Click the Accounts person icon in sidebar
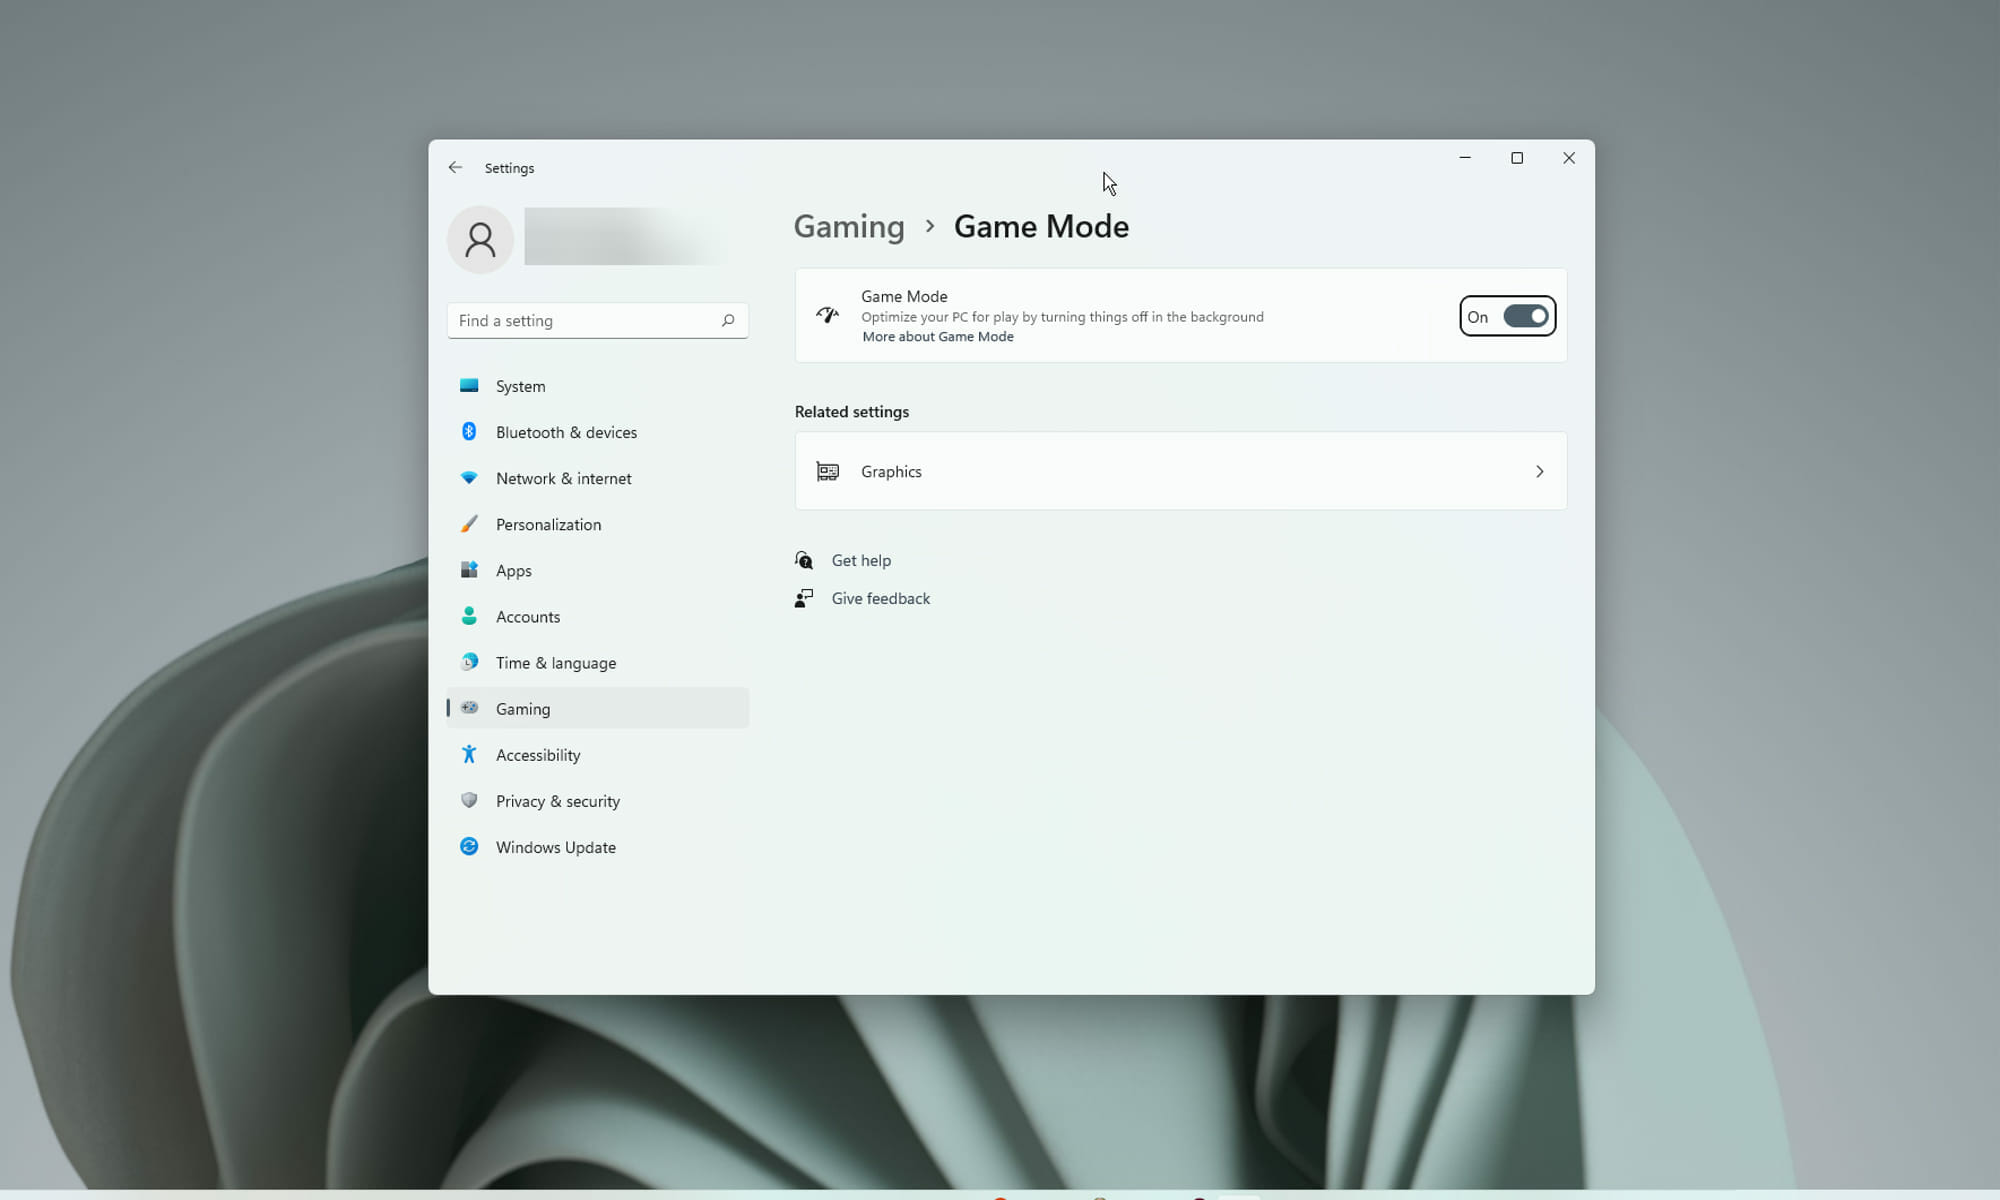 click(x=469, y=616)
